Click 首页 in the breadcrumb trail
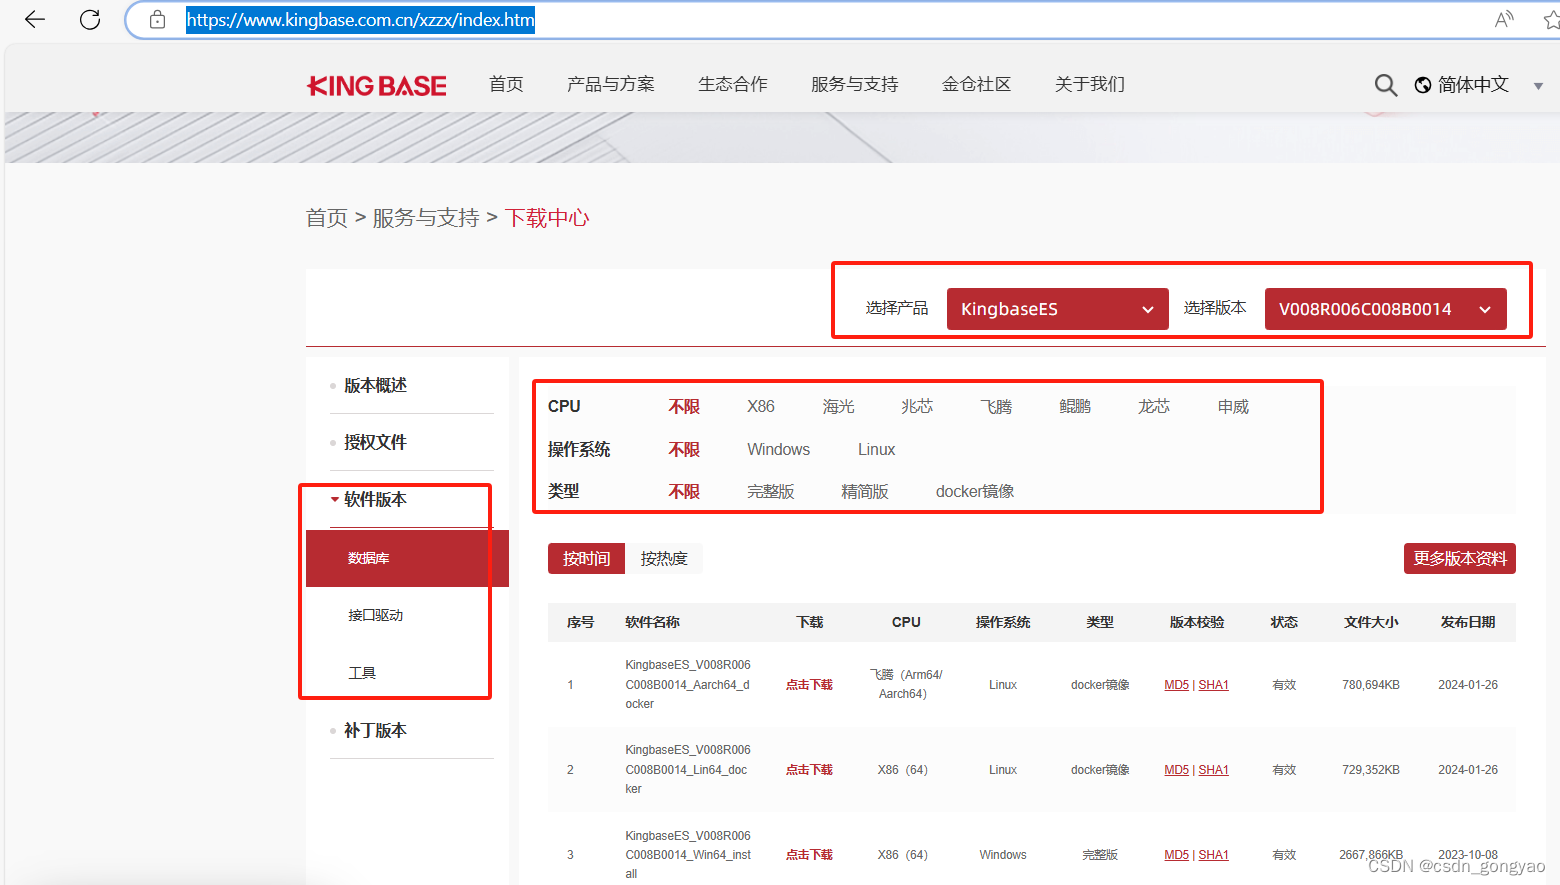Viewport: 1560px width, 885px height. 327,218
